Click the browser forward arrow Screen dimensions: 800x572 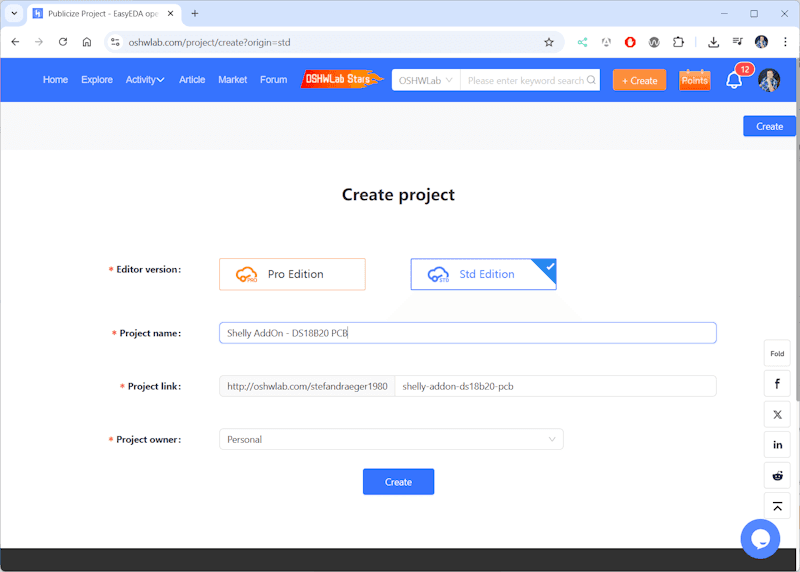(39, 42)
